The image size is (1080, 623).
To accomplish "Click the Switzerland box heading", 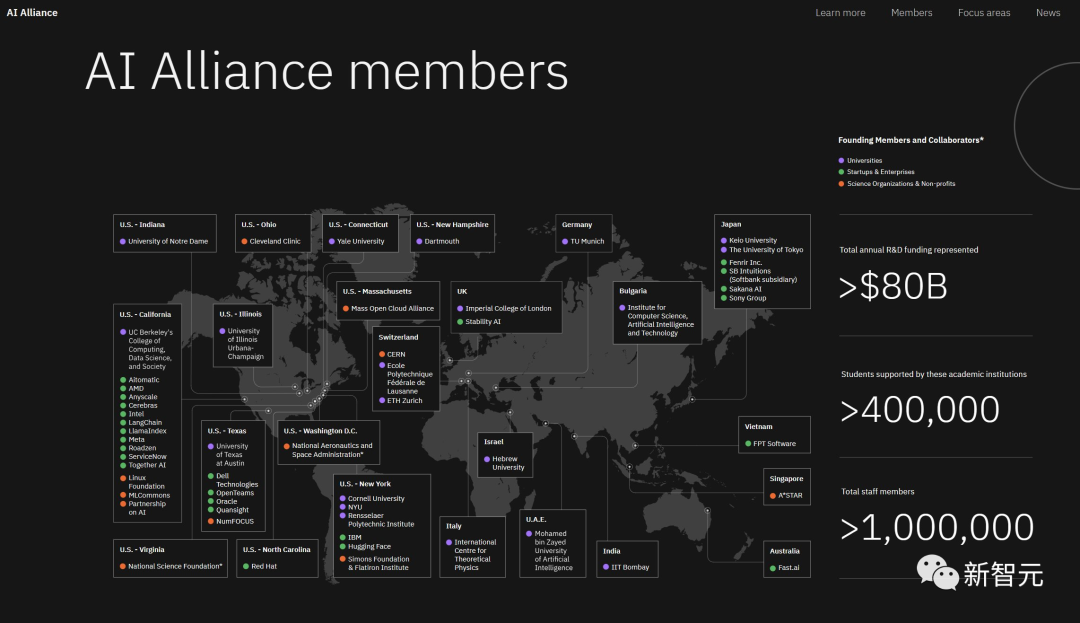I will coord(398,337).
